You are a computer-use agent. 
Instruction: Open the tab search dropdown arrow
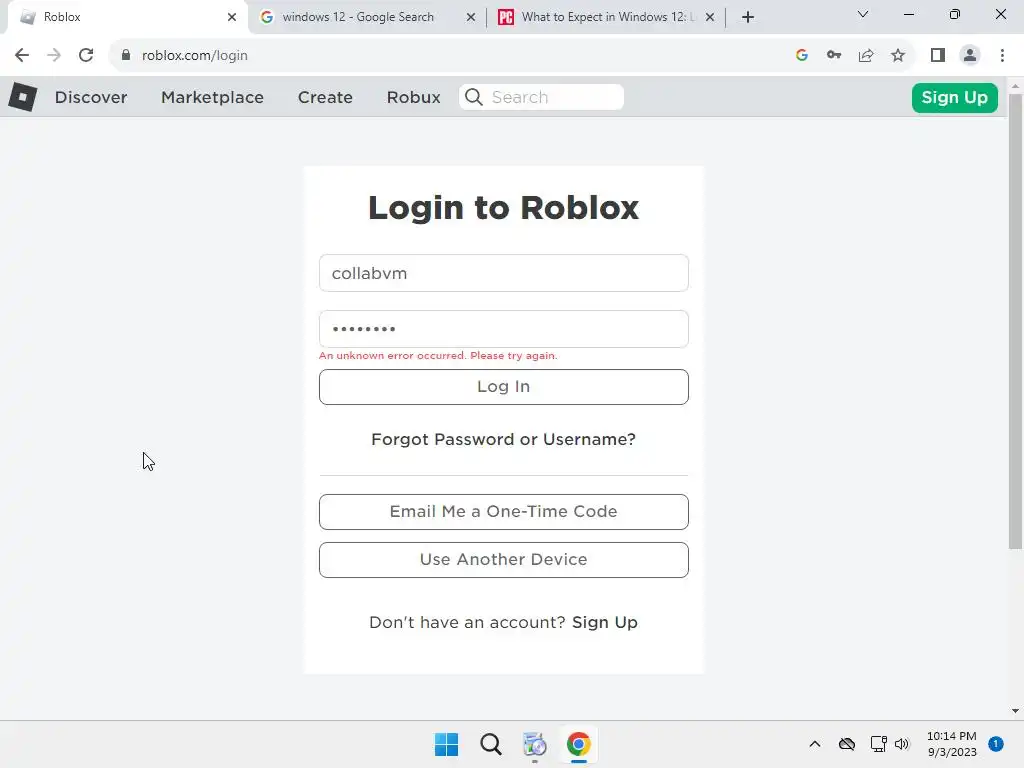[863, 14]
